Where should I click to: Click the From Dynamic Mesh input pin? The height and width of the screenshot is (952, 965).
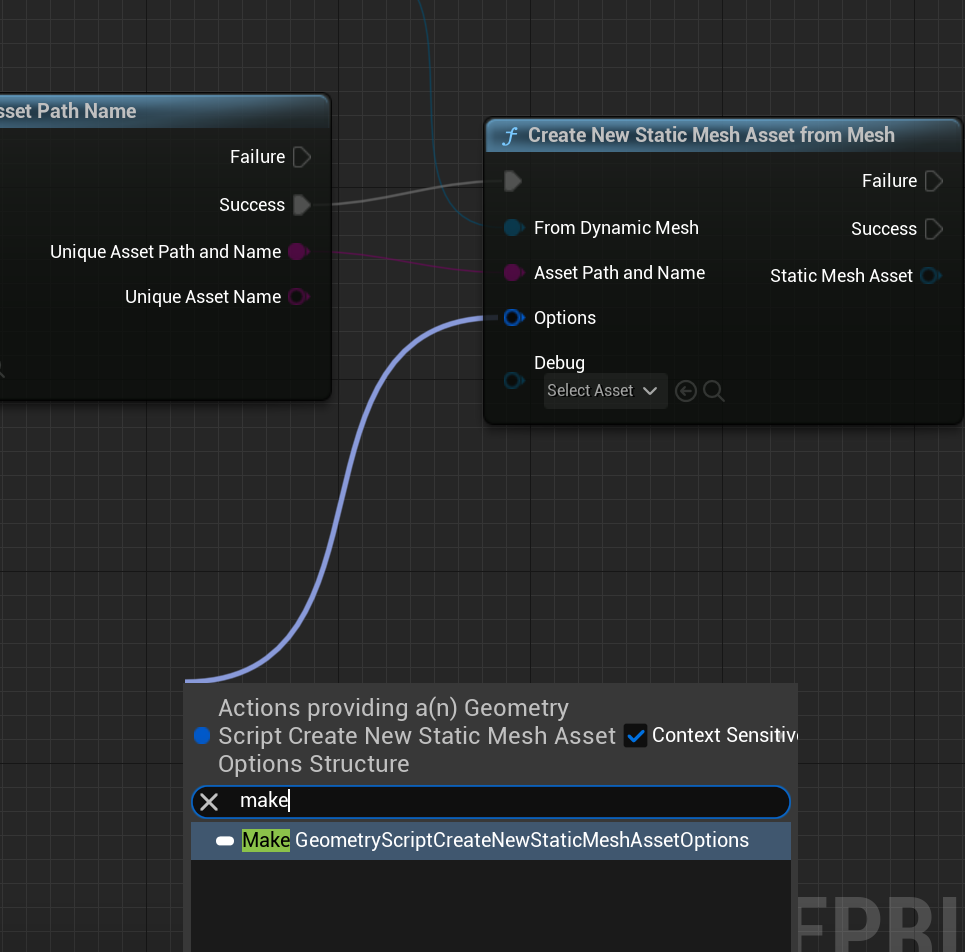[x=513, y=228]
